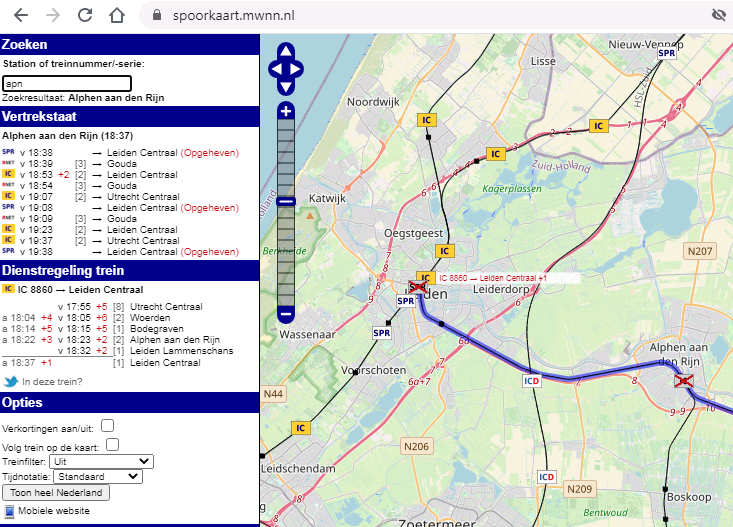
Task: Click Utrecht Centraal in the train schedule
Action: tap(166, 307)
